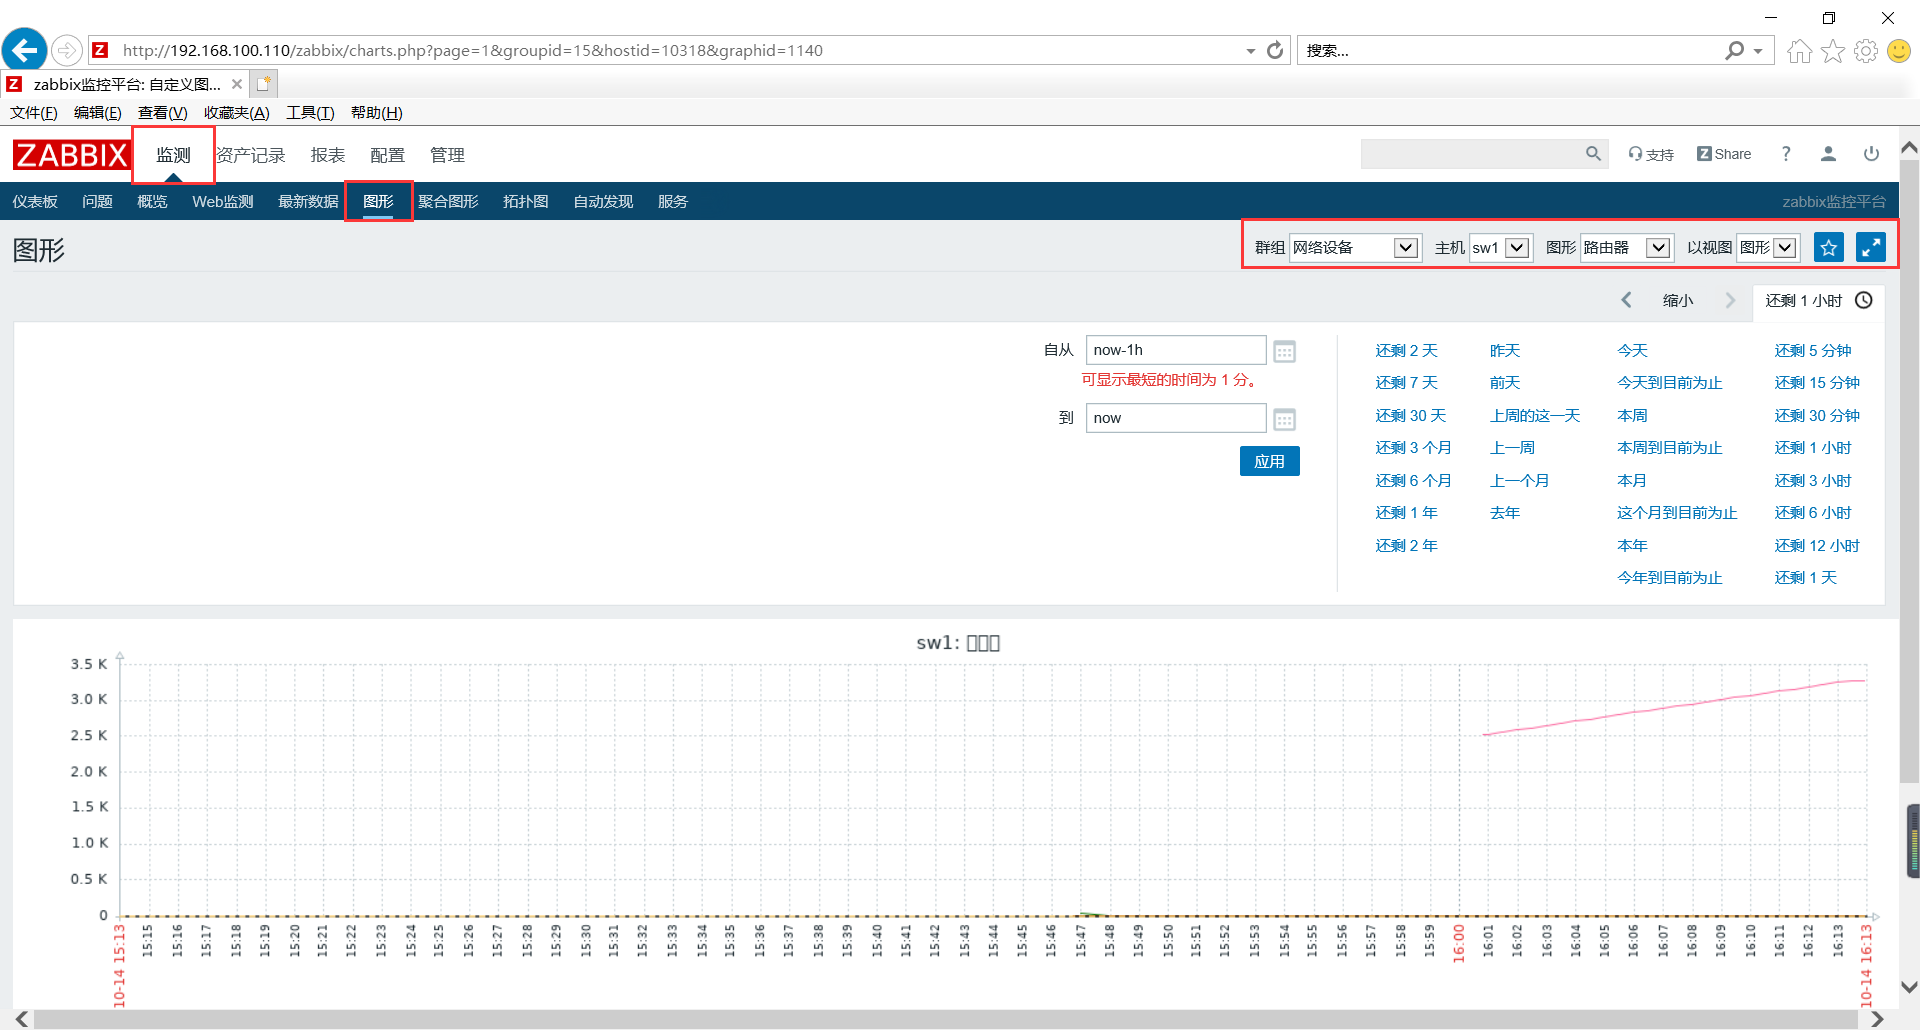This screenshot has height=1030, width=1920.
Task: Open the 文件(F) menu
Action: tap(34, 113)
